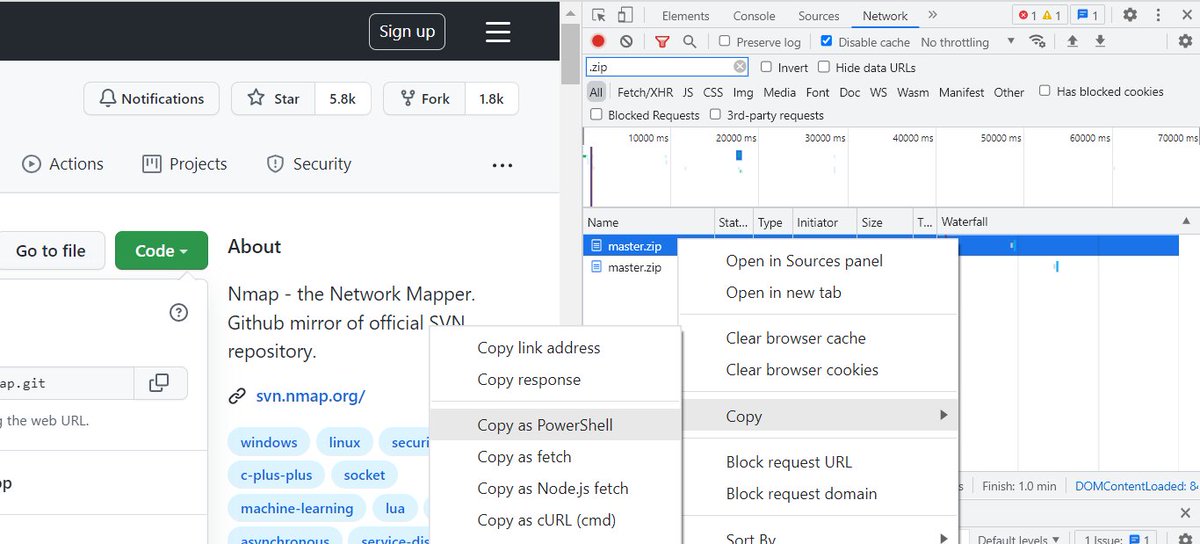Click the Sign up button

pyautogui.click(x=407, y=31)
